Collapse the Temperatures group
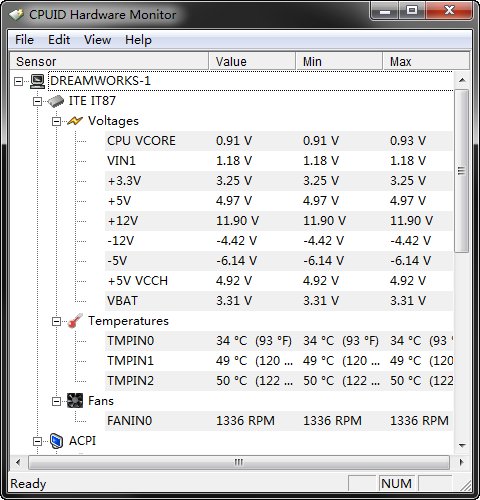The width and height of the screenshot is (480, 500). point(57,321)
